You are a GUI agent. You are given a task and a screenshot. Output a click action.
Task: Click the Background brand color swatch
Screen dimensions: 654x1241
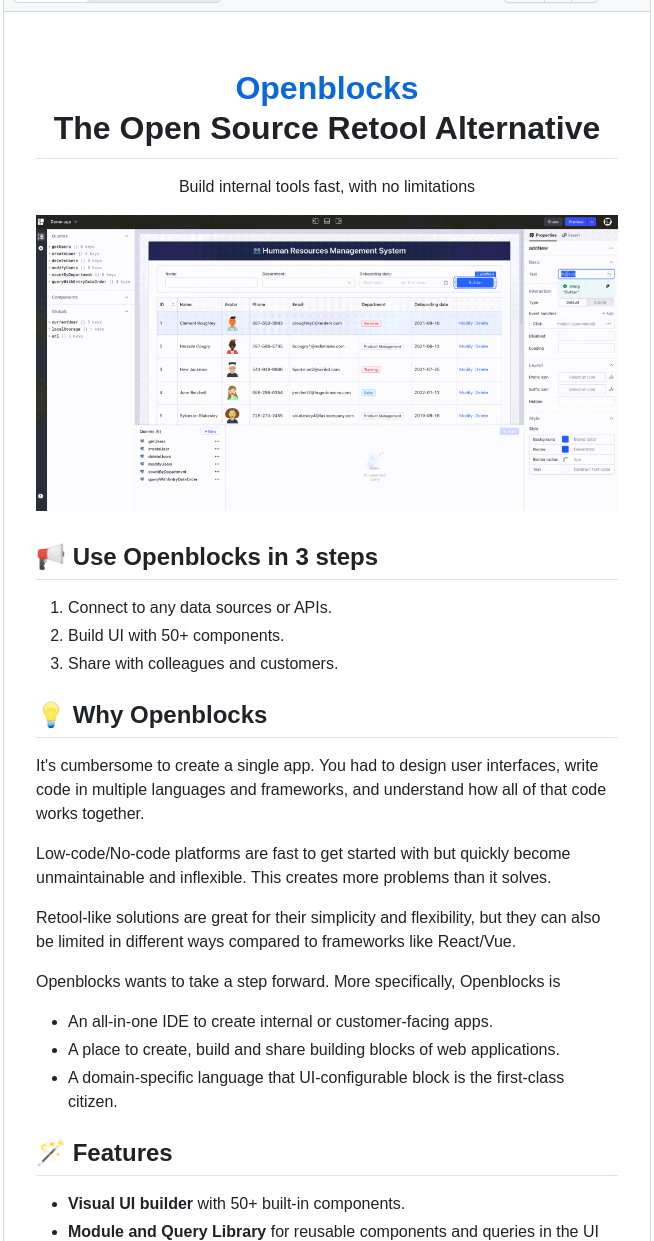coord(565,439)
